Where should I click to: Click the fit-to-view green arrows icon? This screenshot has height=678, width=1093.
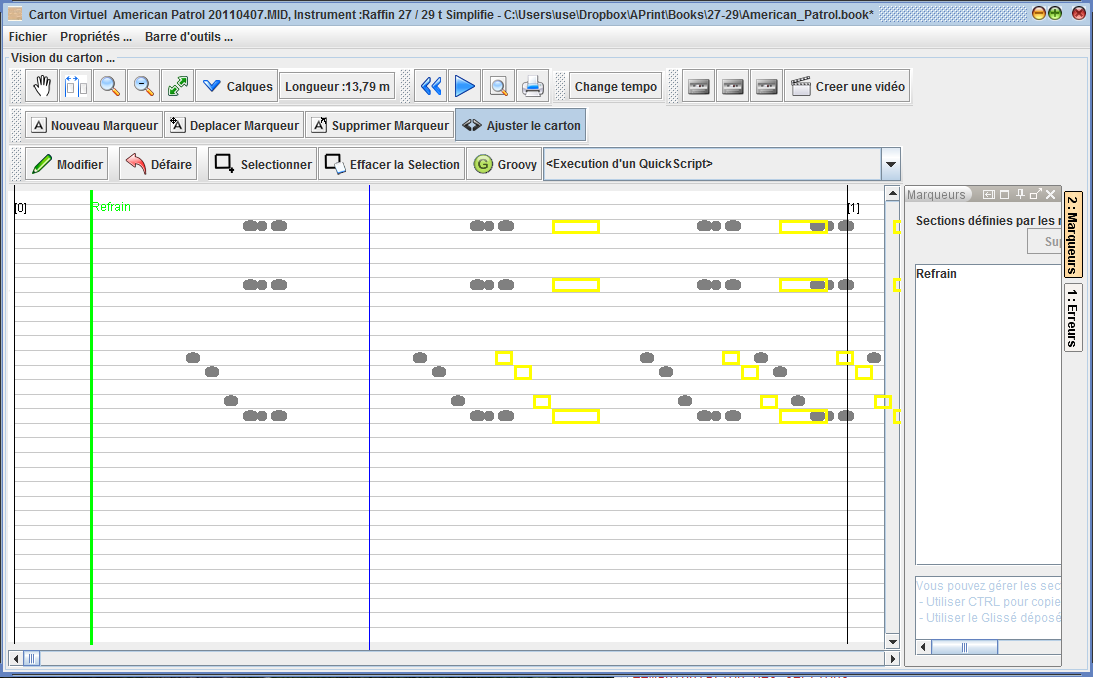(178, 87)
